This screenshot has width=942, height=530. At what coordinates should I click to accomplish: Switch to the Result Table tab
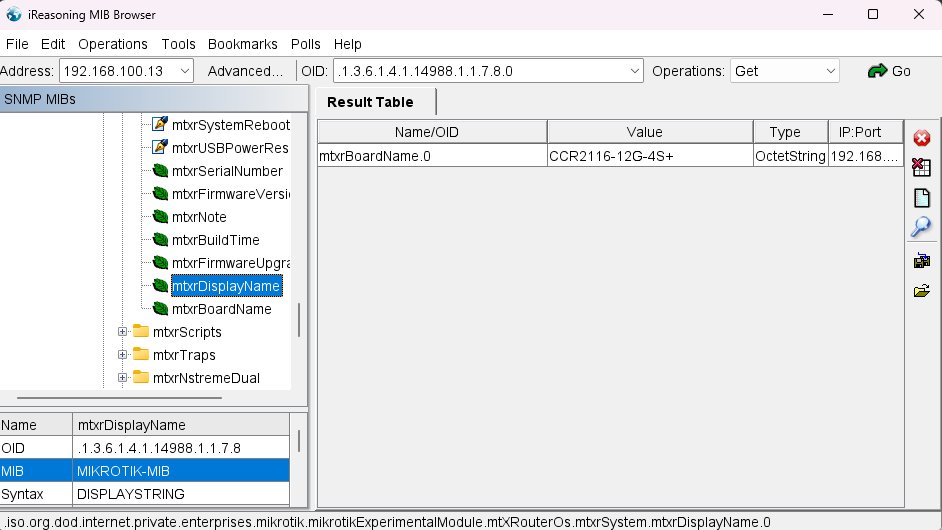(x=370, y=102)
